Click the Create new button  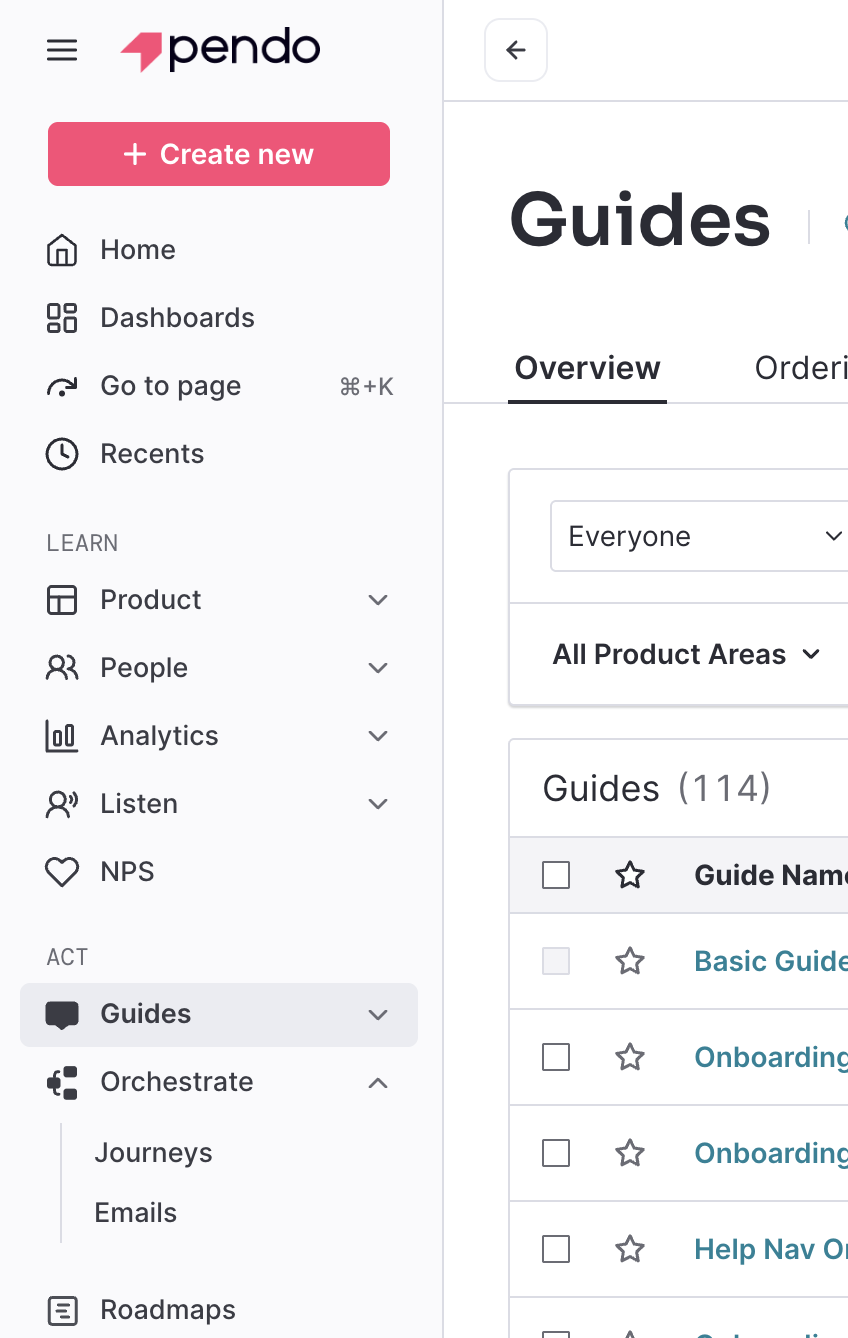click(x=219, y=154)
